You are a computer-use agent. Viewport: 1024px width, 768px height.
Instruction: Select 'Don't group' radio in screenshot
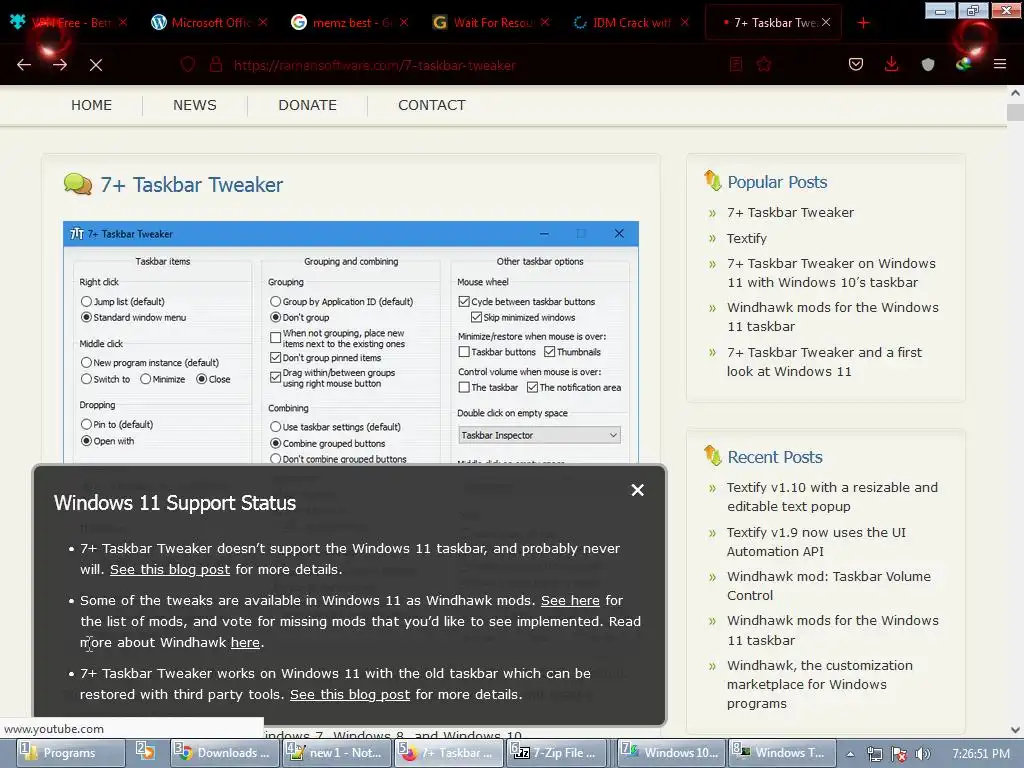tap(276, 317)
